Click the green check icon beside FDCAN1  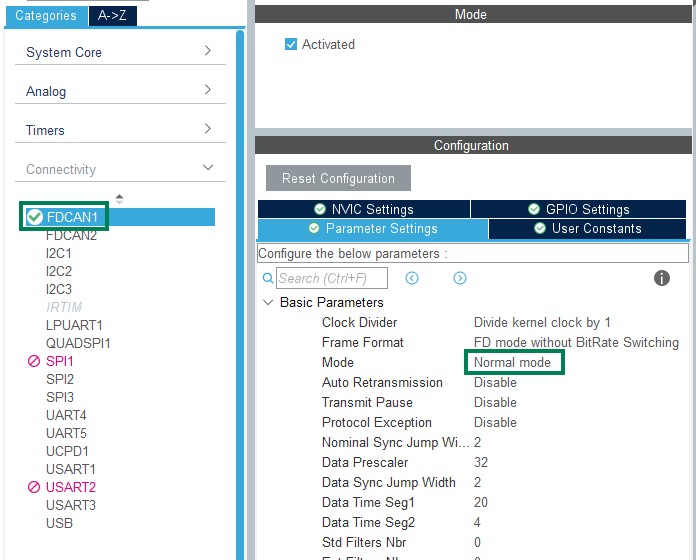(34, 217)
